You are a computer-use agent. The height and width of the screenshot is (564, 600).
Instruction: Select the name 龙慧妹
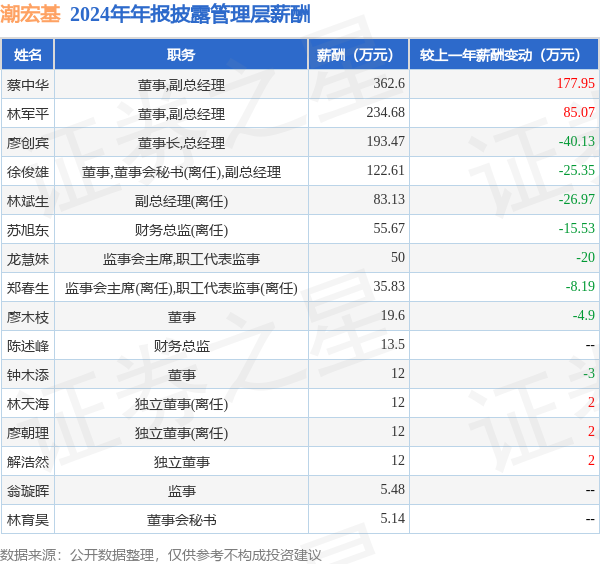28,259
